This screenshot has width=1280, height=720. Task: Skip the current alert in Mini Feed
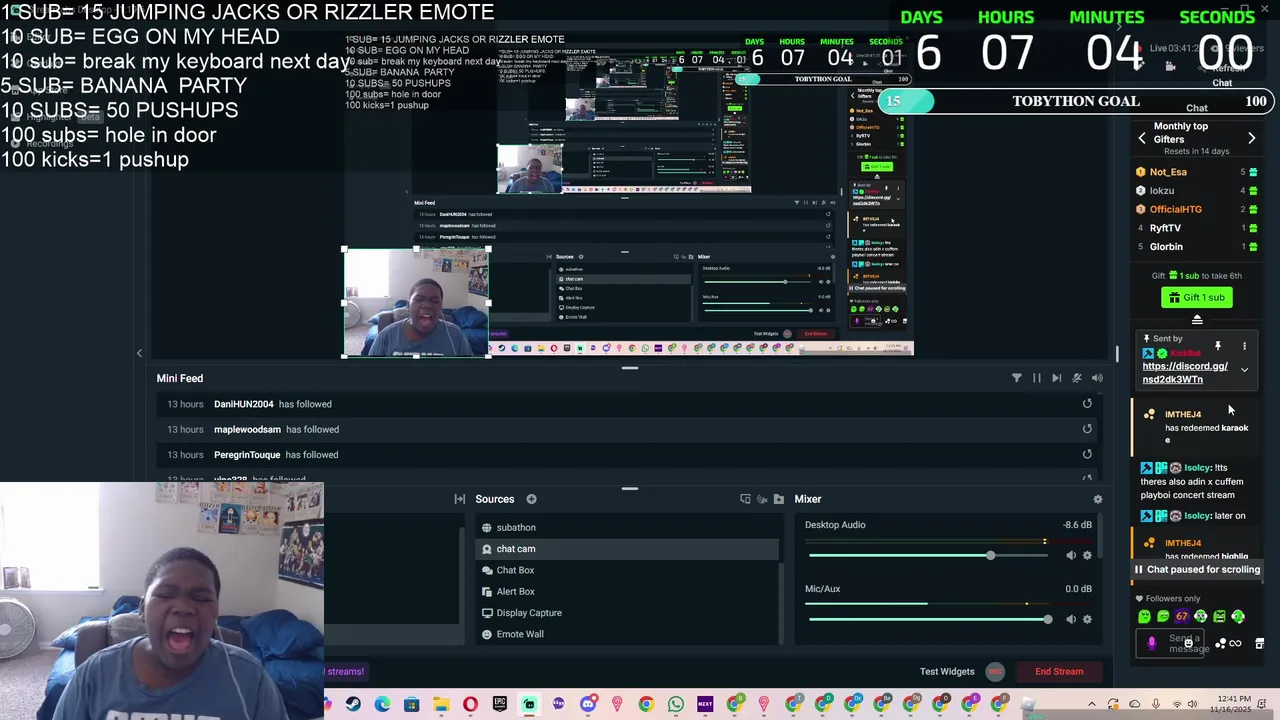1057,378
